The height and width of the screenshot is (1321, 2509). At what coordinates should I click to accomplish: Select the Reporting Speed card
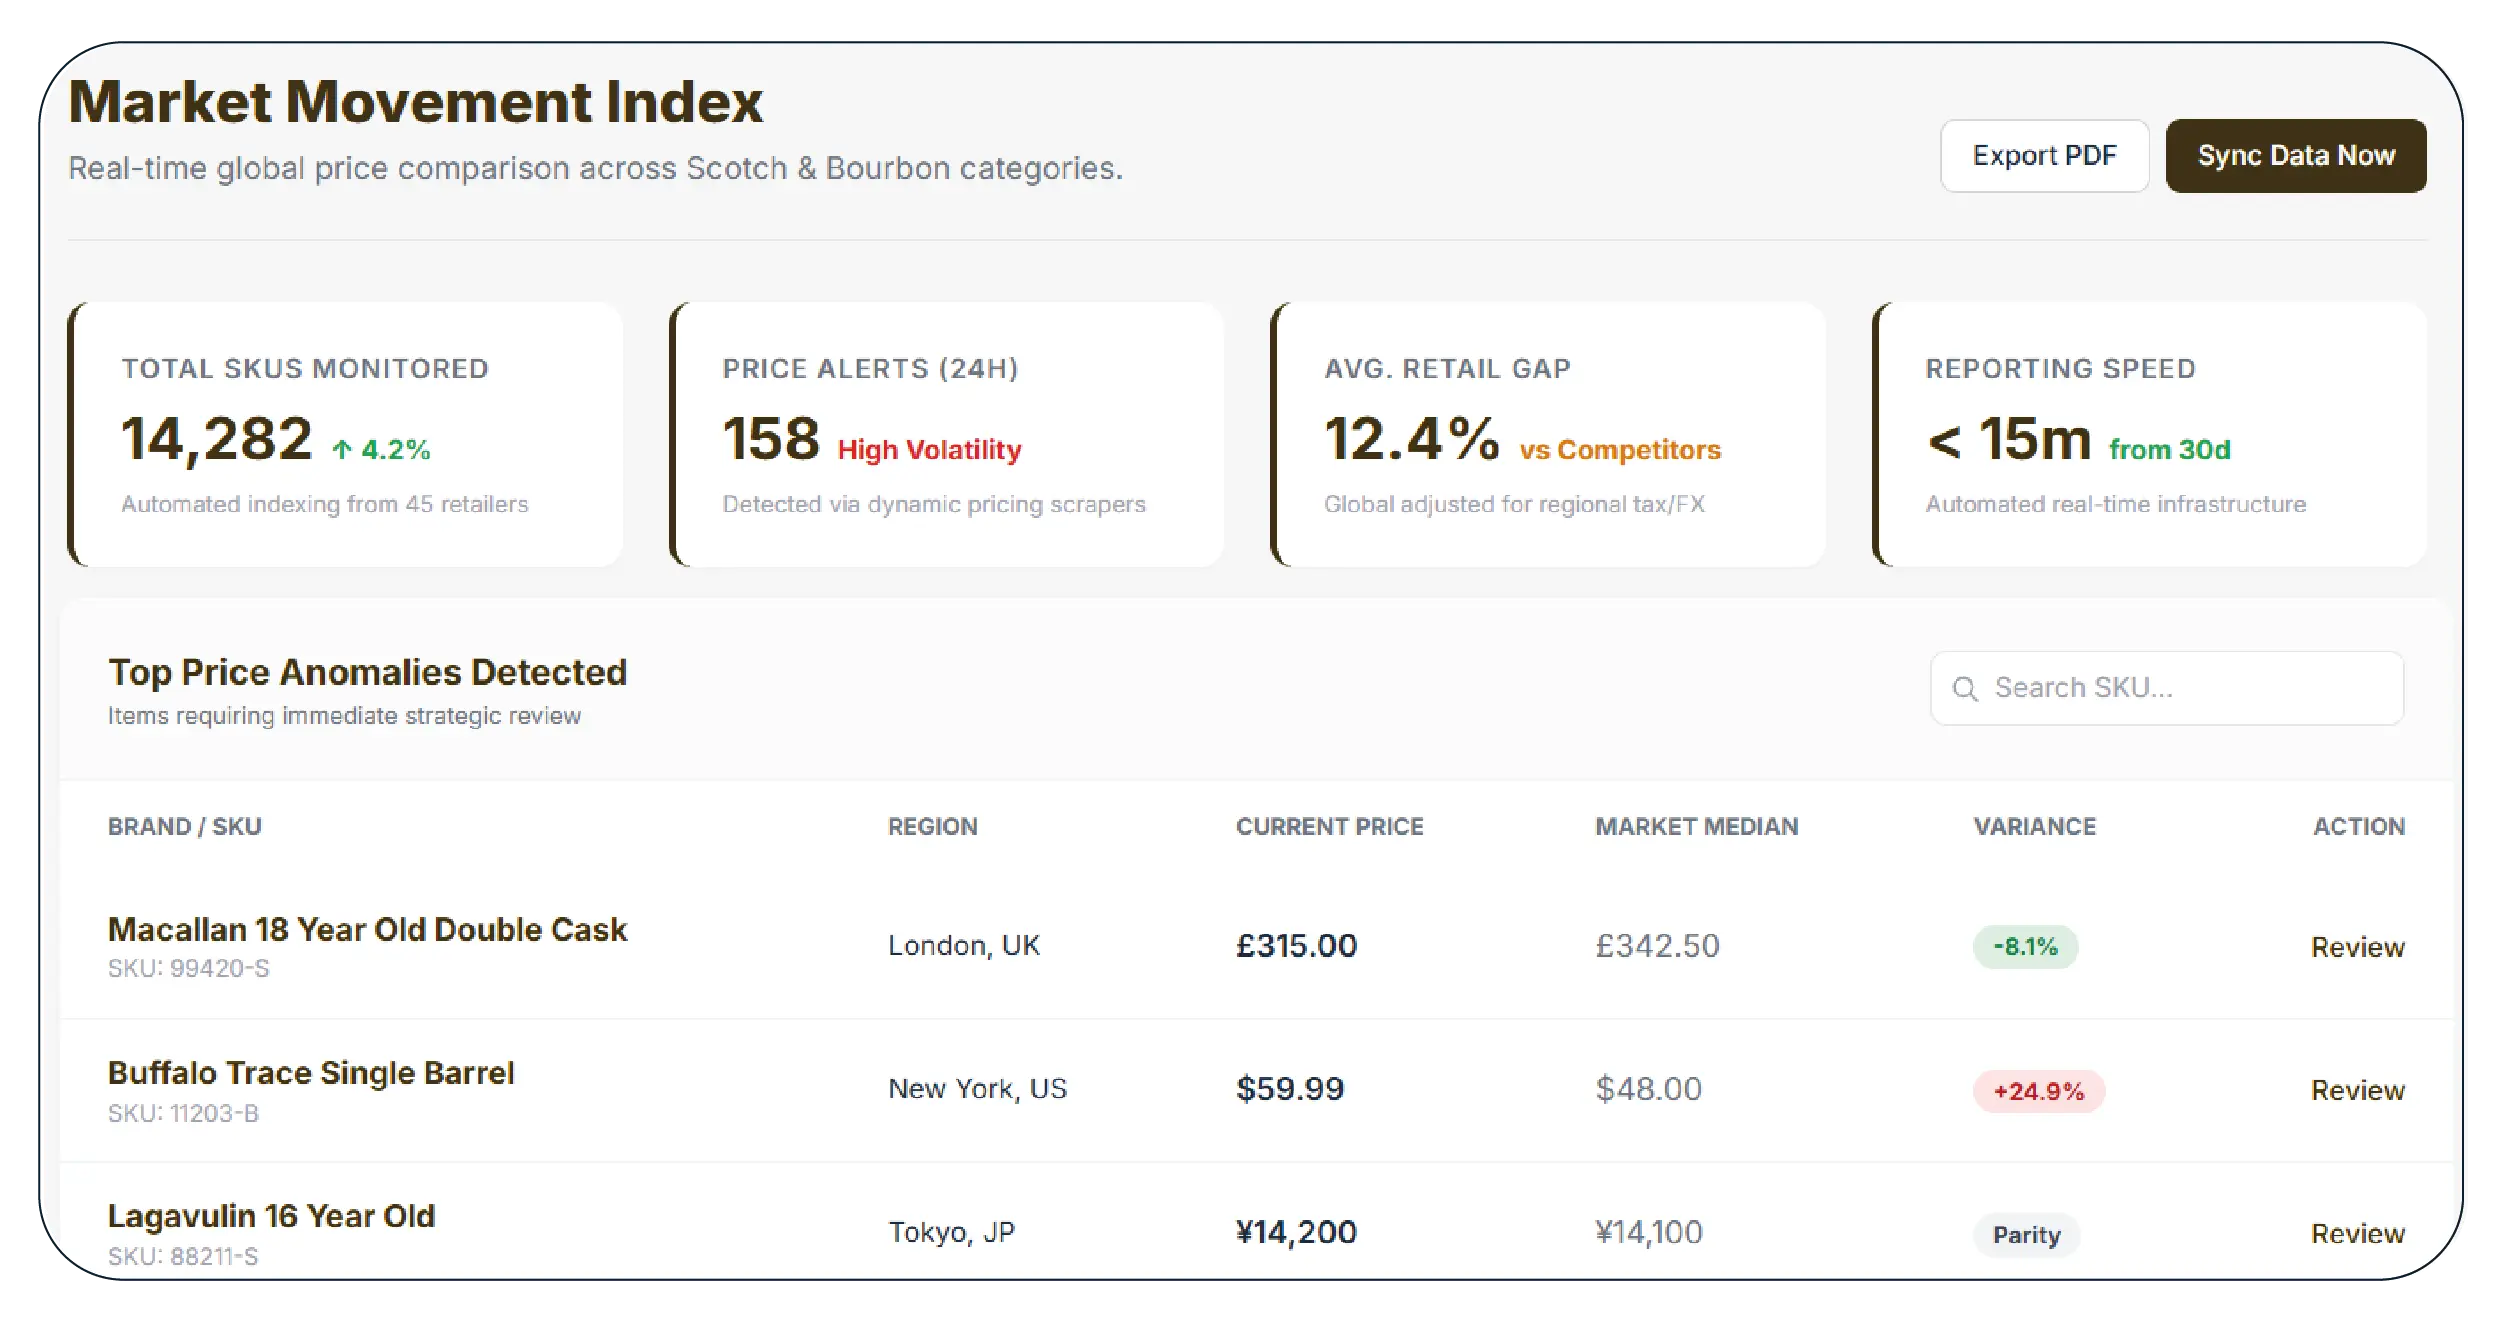2150,435
